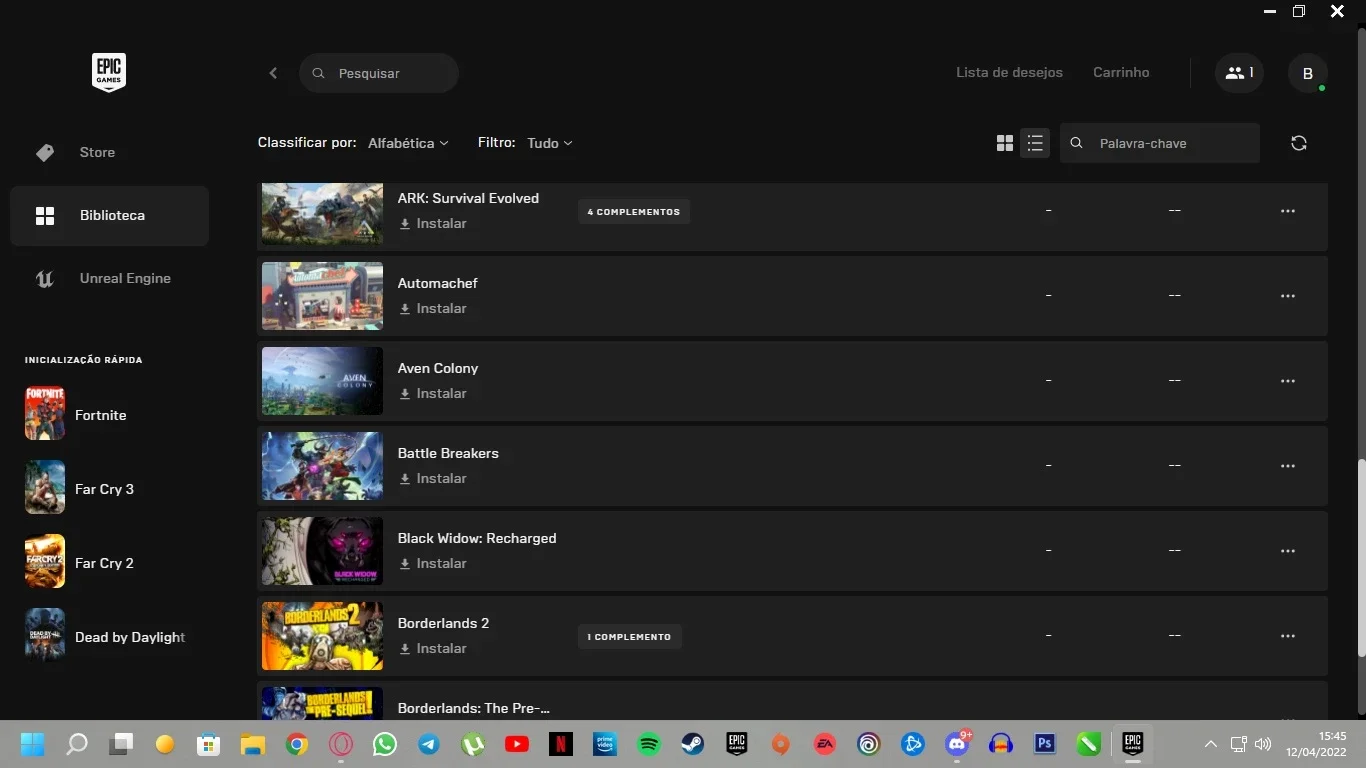Refresh the library list

(1299, 143)
